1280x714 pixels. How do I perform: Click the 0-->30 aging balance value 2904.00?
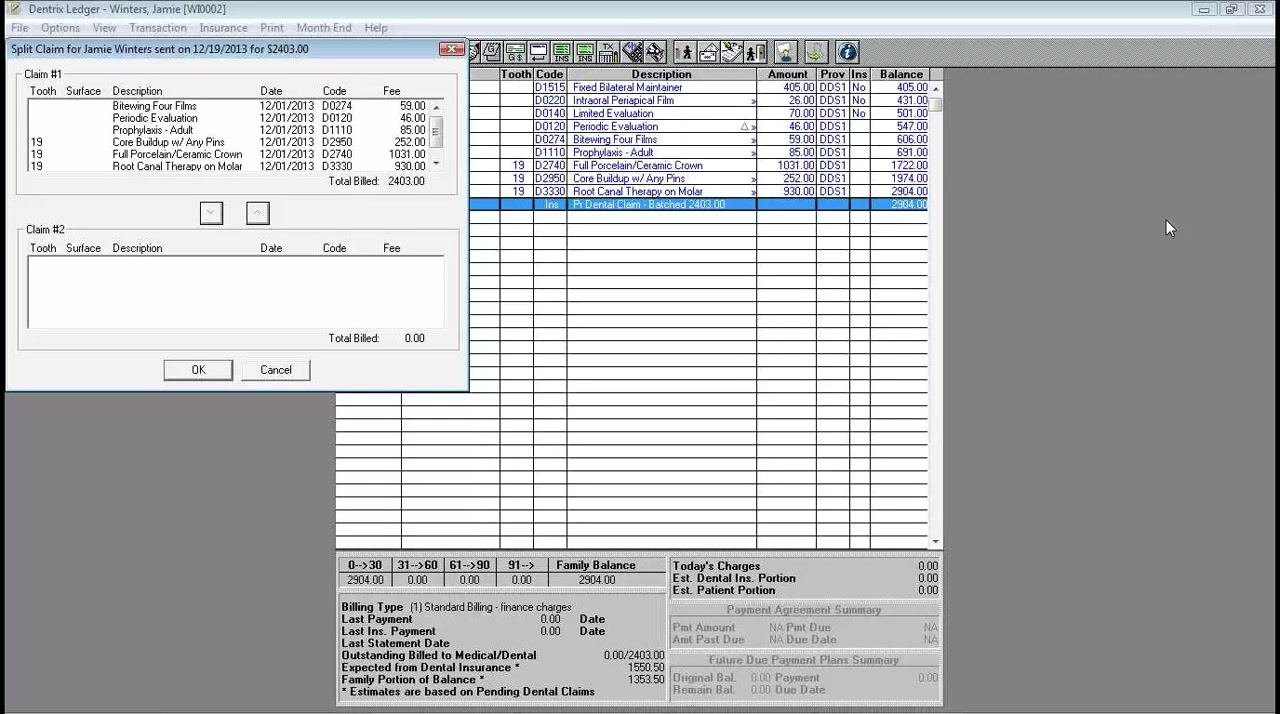click(x=365, y=580)
